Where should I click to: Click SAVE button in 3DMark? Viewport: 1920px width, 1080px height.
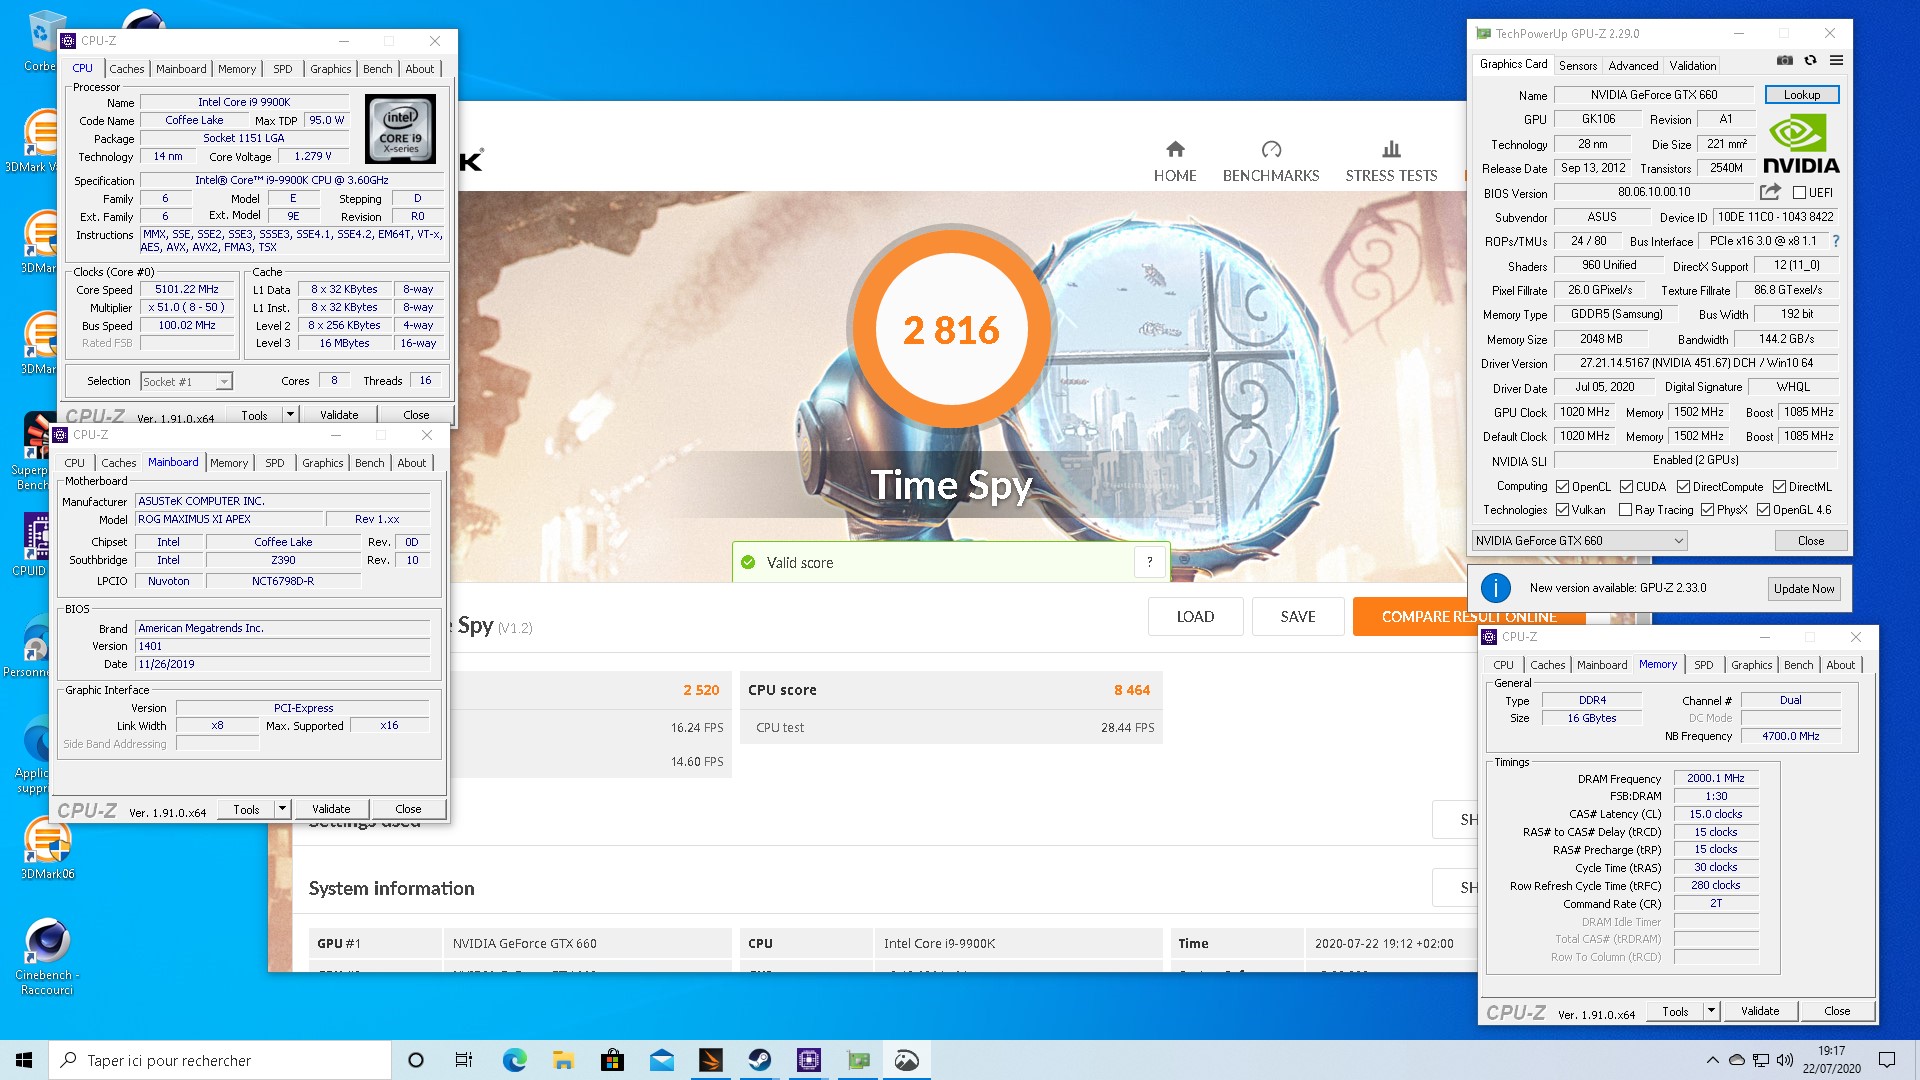click(x=1298, y=617)
